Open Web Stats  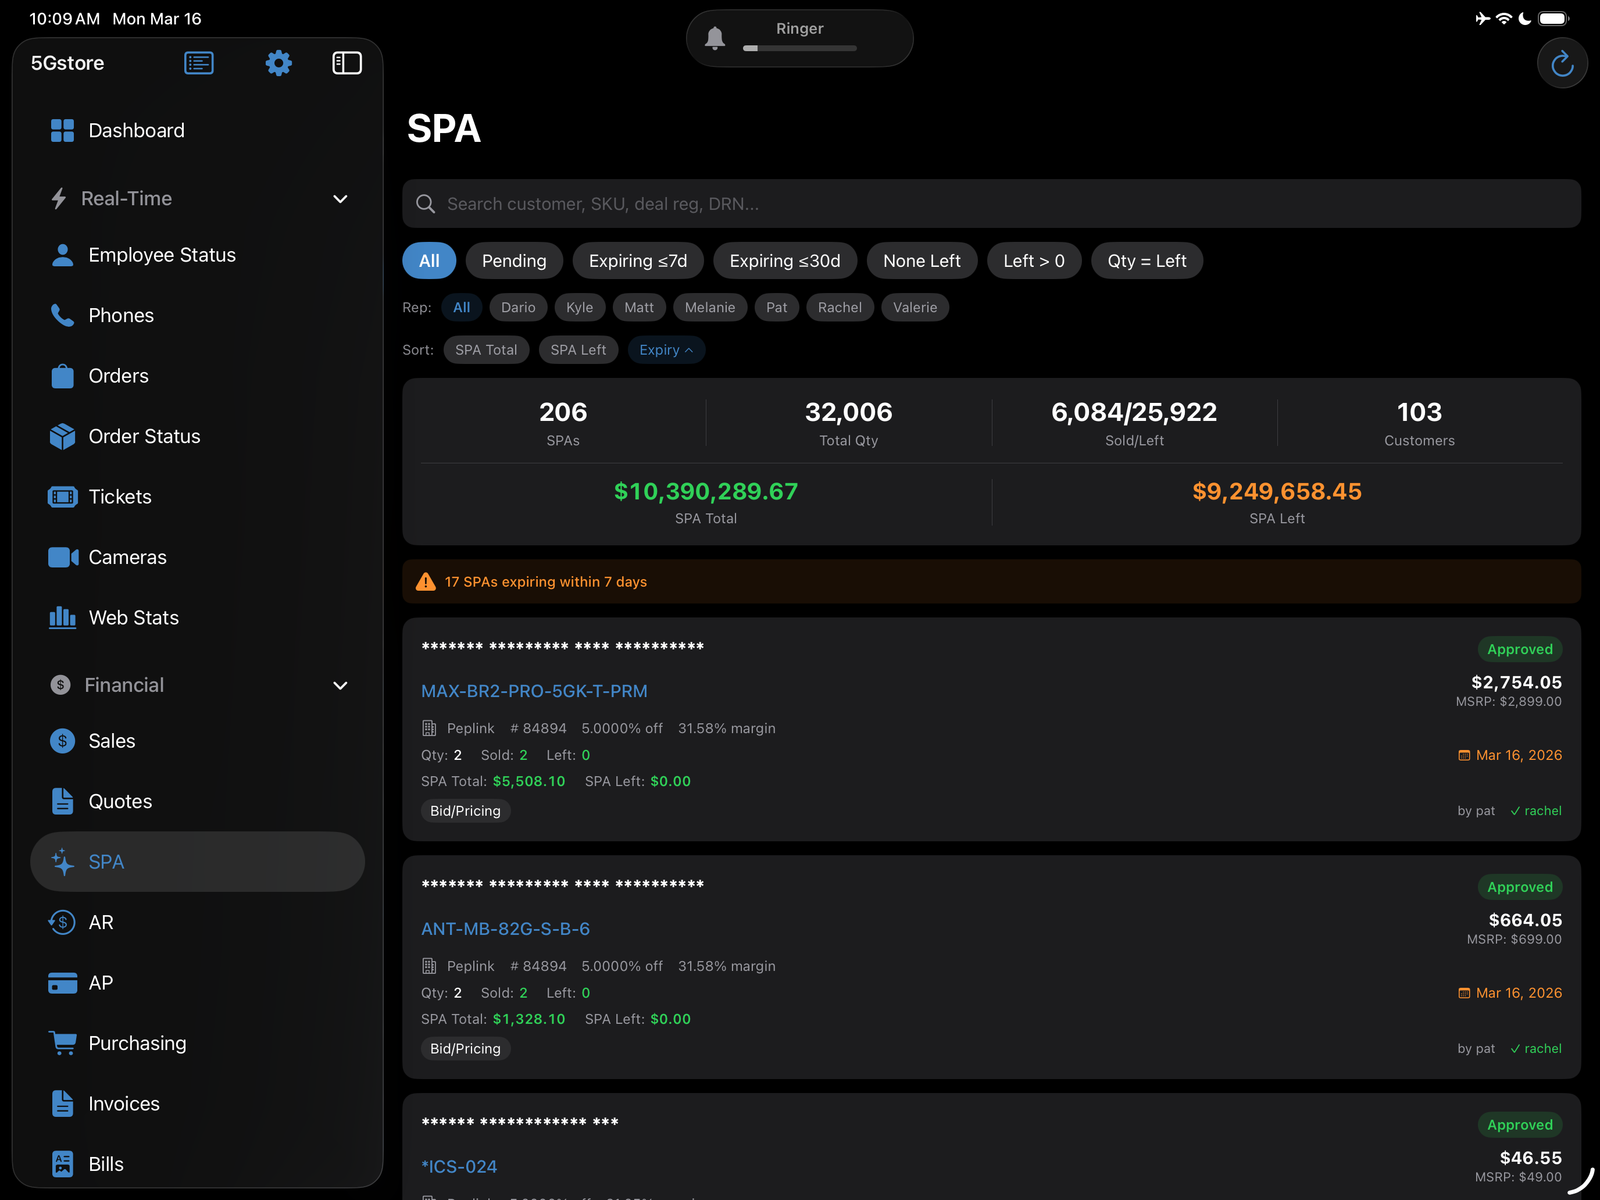click(133, 617)
